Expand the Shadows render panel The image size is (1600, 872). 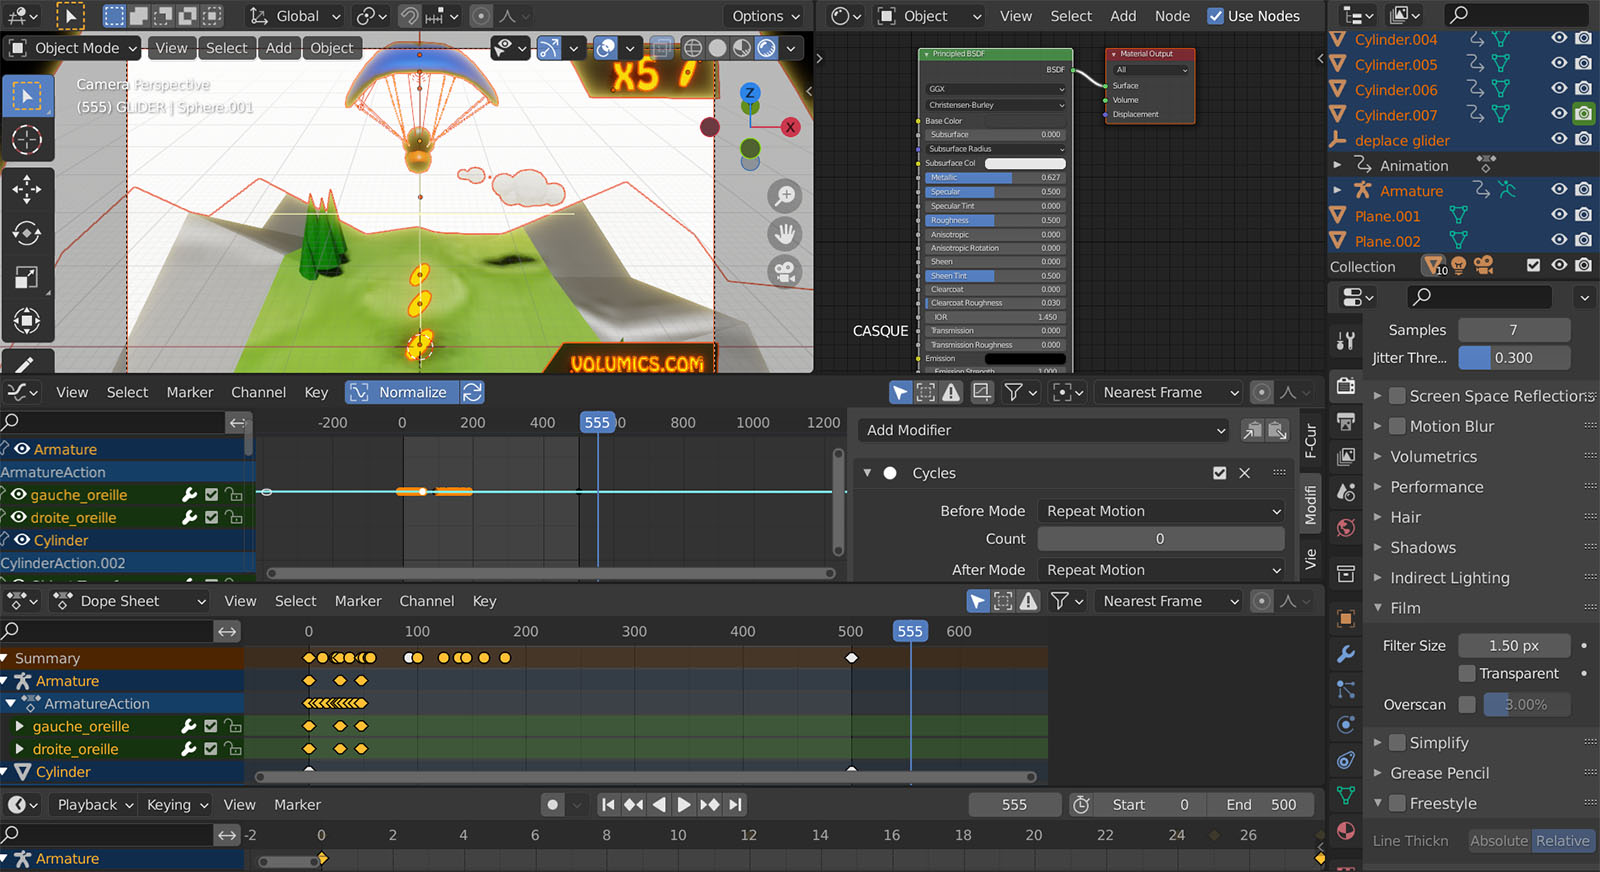1422,548
